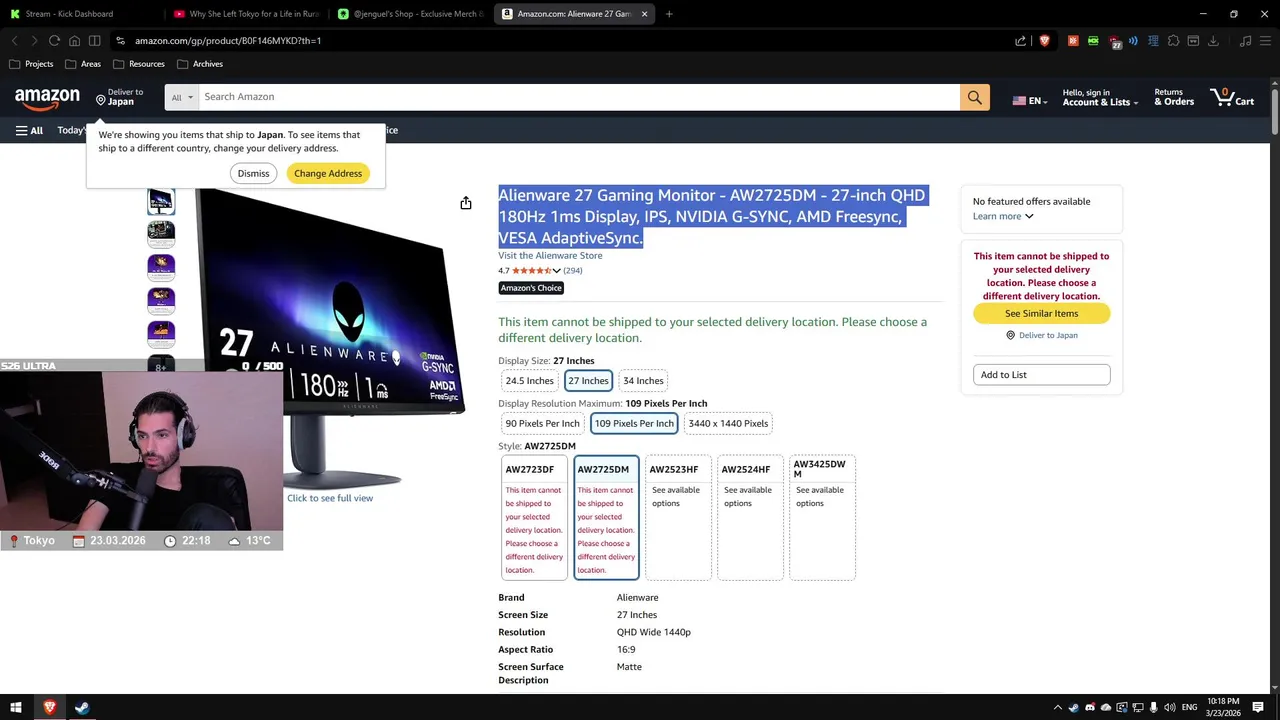1280x720 pixels.
Task: Click the Add to List button
Action: (1041, 375)
